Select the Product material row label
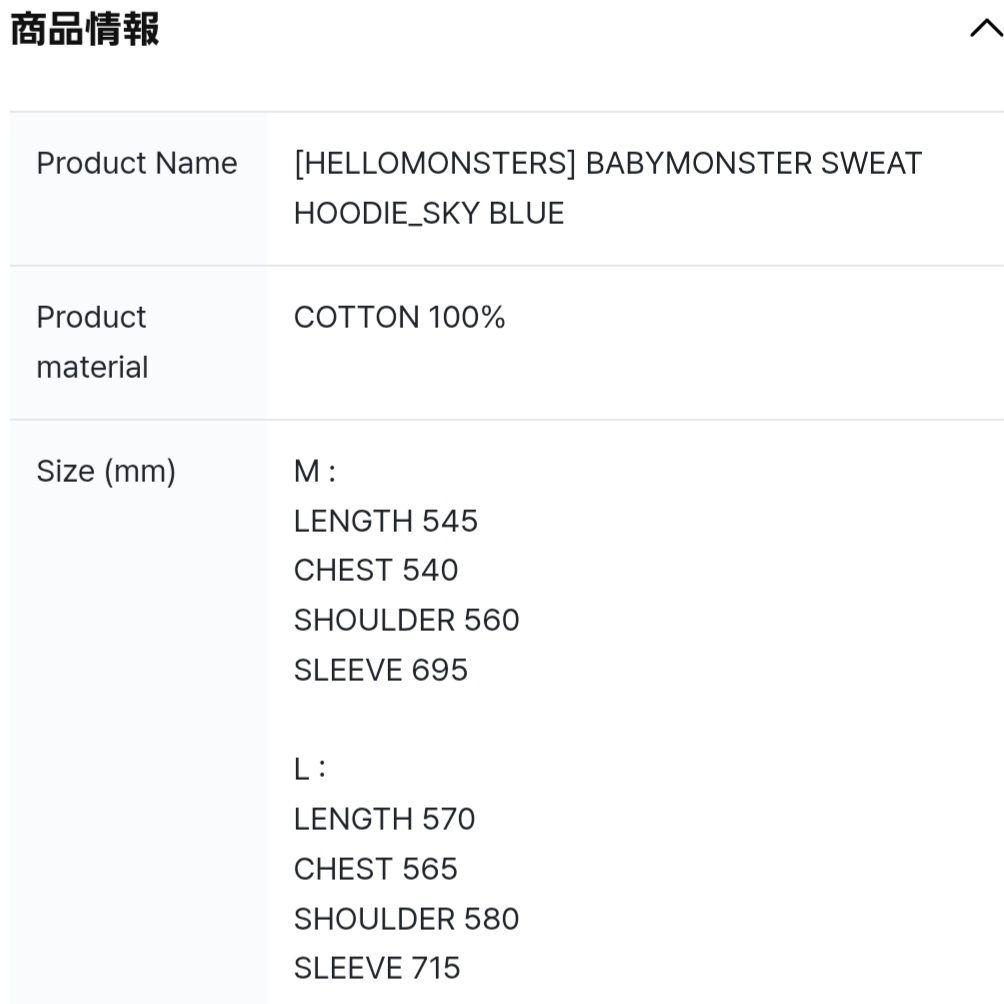This screenshot has height=1004, width=1004. tap(91, 341)
